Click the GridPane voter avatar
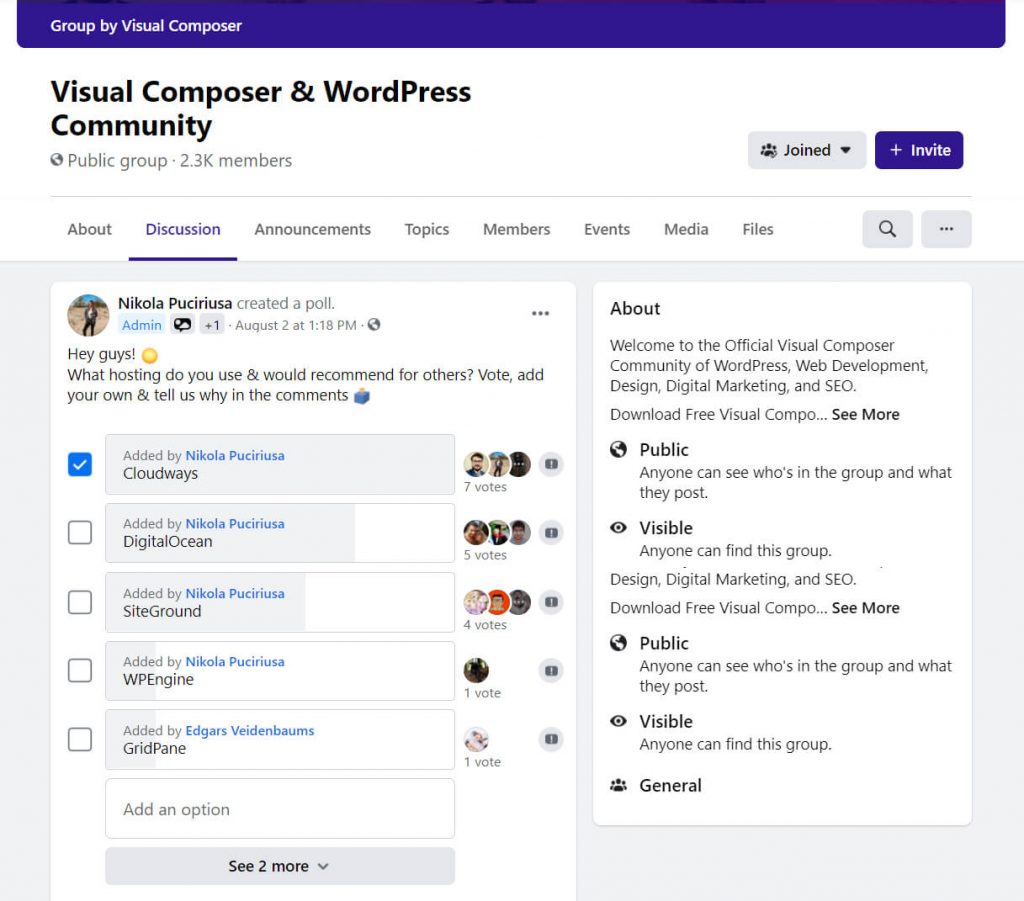1024x901 pixels. (x=476, y=740)
